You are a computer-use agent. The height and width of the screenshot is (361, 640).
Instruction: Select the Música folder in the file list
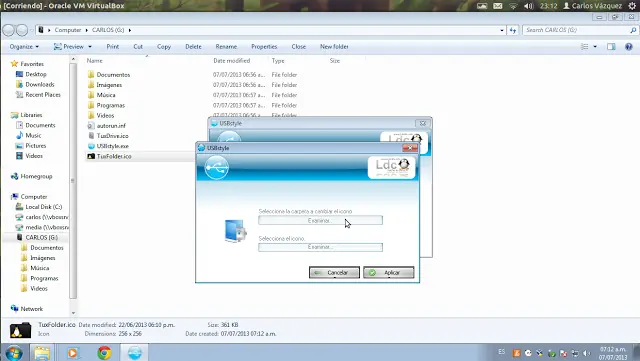tap(106, 95)
